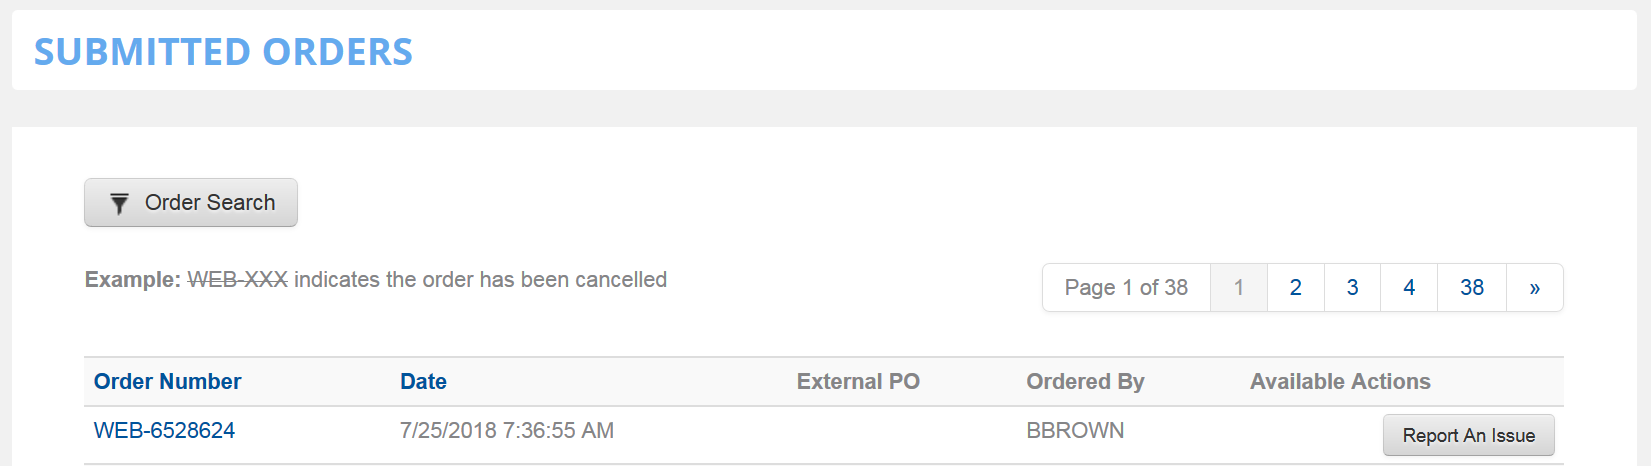Screen dimensions: 1651x466
Task: Sort orders by Date column
Action: click(423, 382)
